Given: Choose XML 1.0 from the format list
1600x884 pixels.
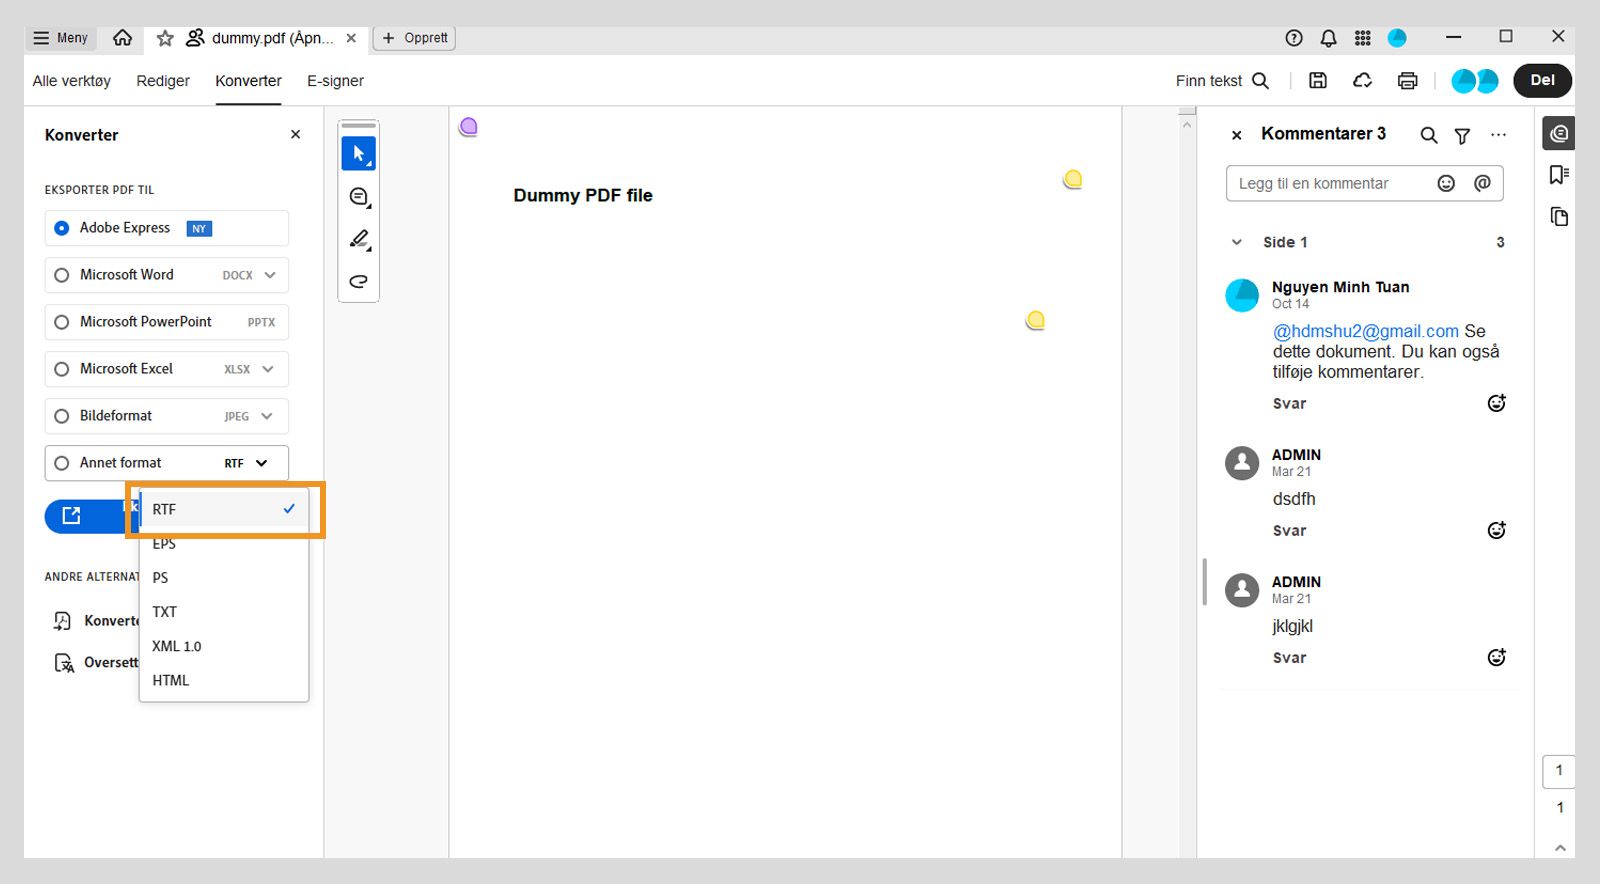Looking at the screenshot, I should click(x=224, y=646).
